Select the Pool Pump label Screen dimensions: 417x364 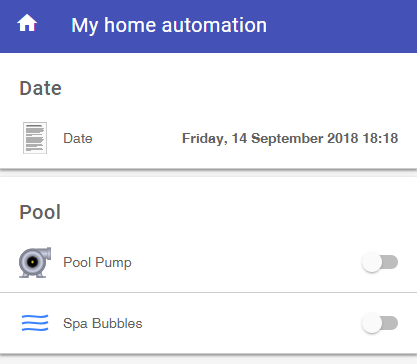coord(97,263)
